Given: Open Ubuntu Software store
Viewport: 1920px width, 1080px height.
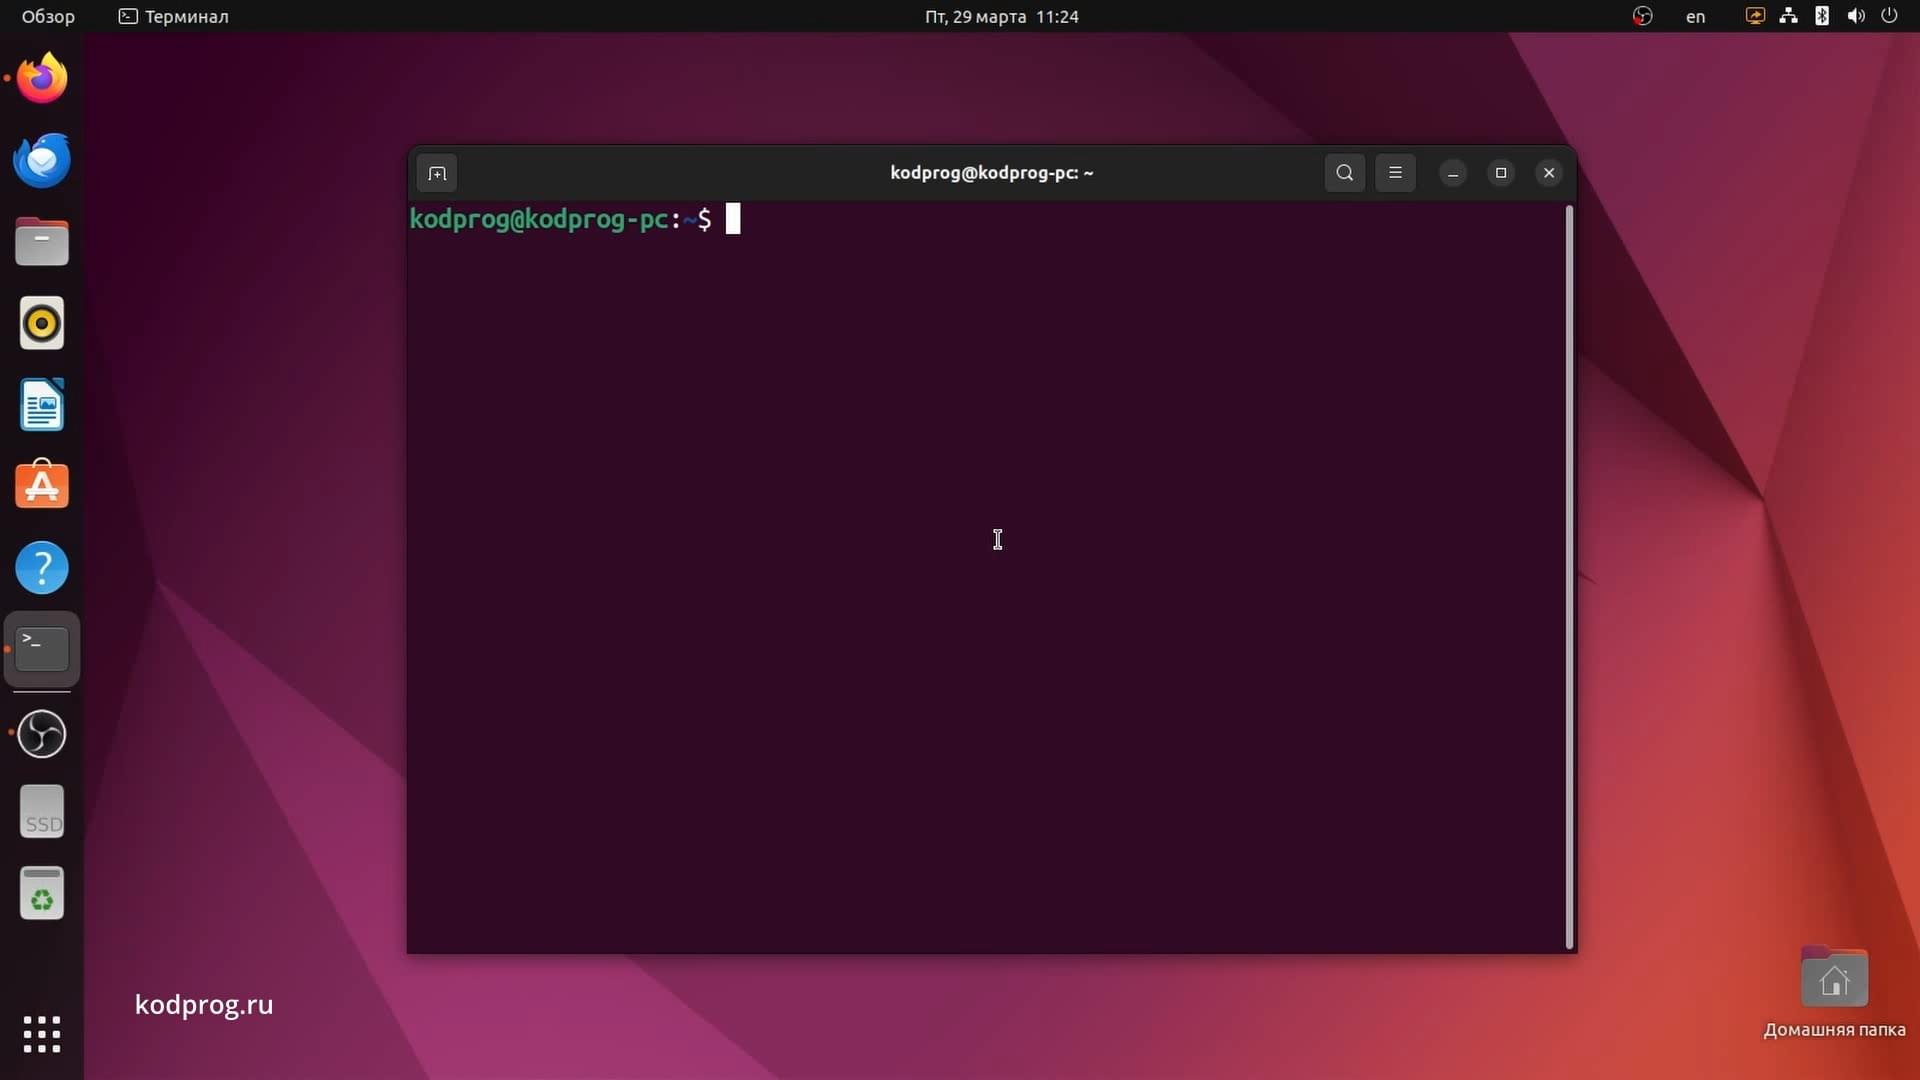Looking at the screenshot, I should (x=42, y=486).
